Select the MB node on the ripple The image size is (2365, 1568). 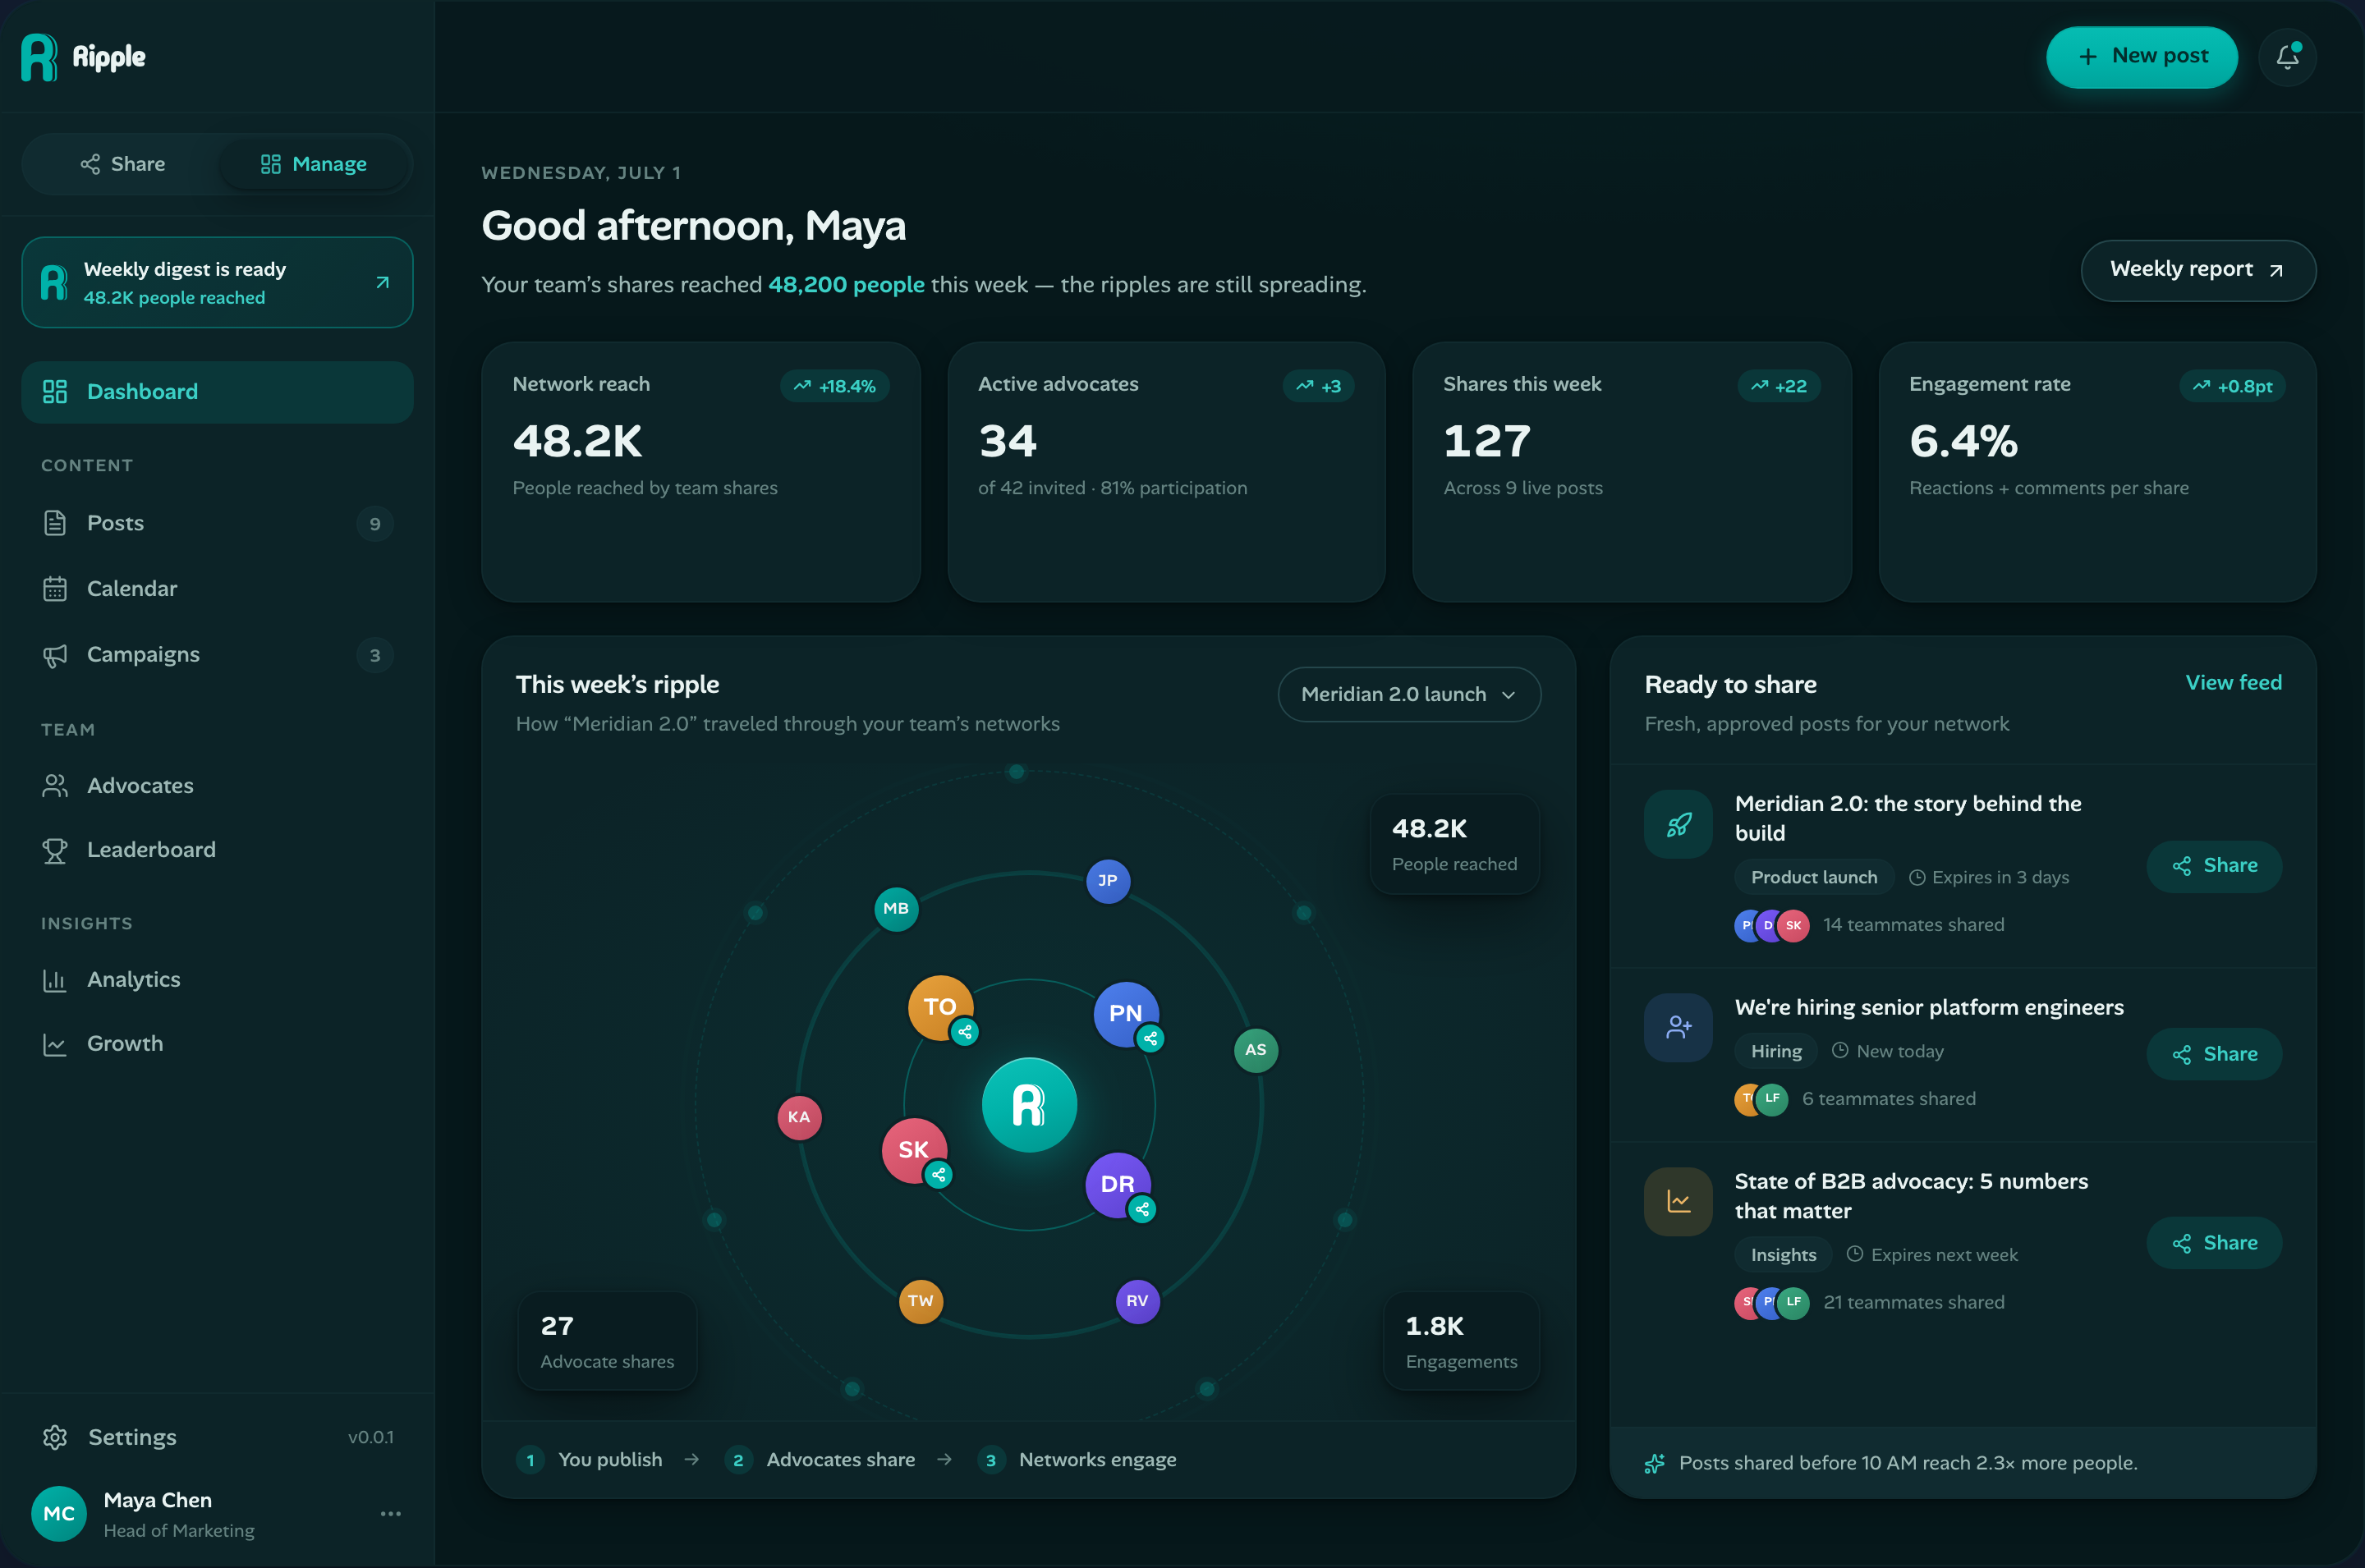pos(896,909)
